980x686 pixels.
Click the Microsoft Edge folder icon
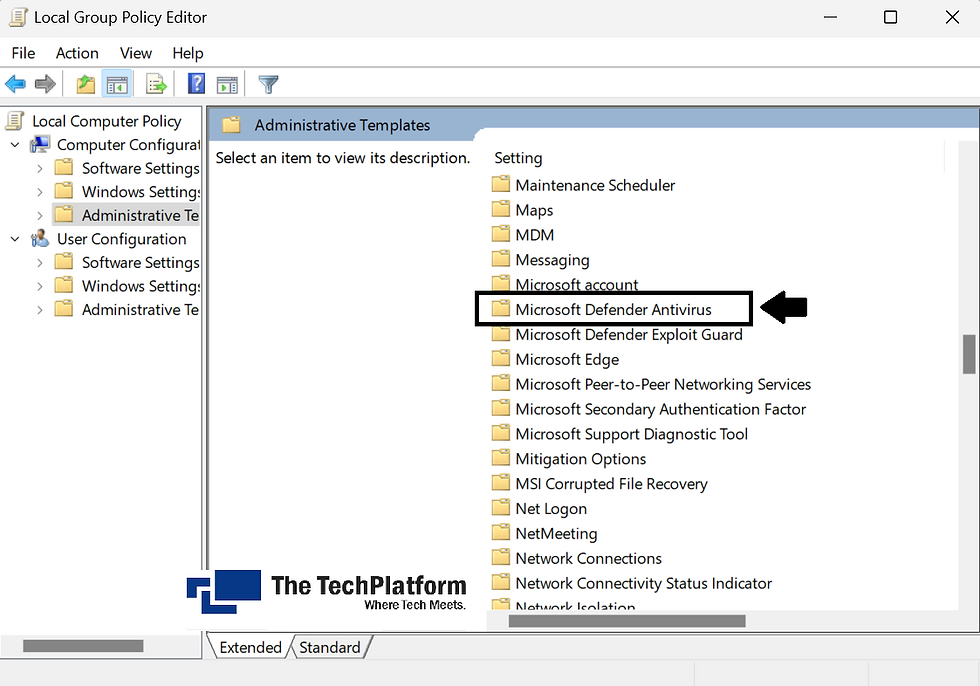pos(501,358)
